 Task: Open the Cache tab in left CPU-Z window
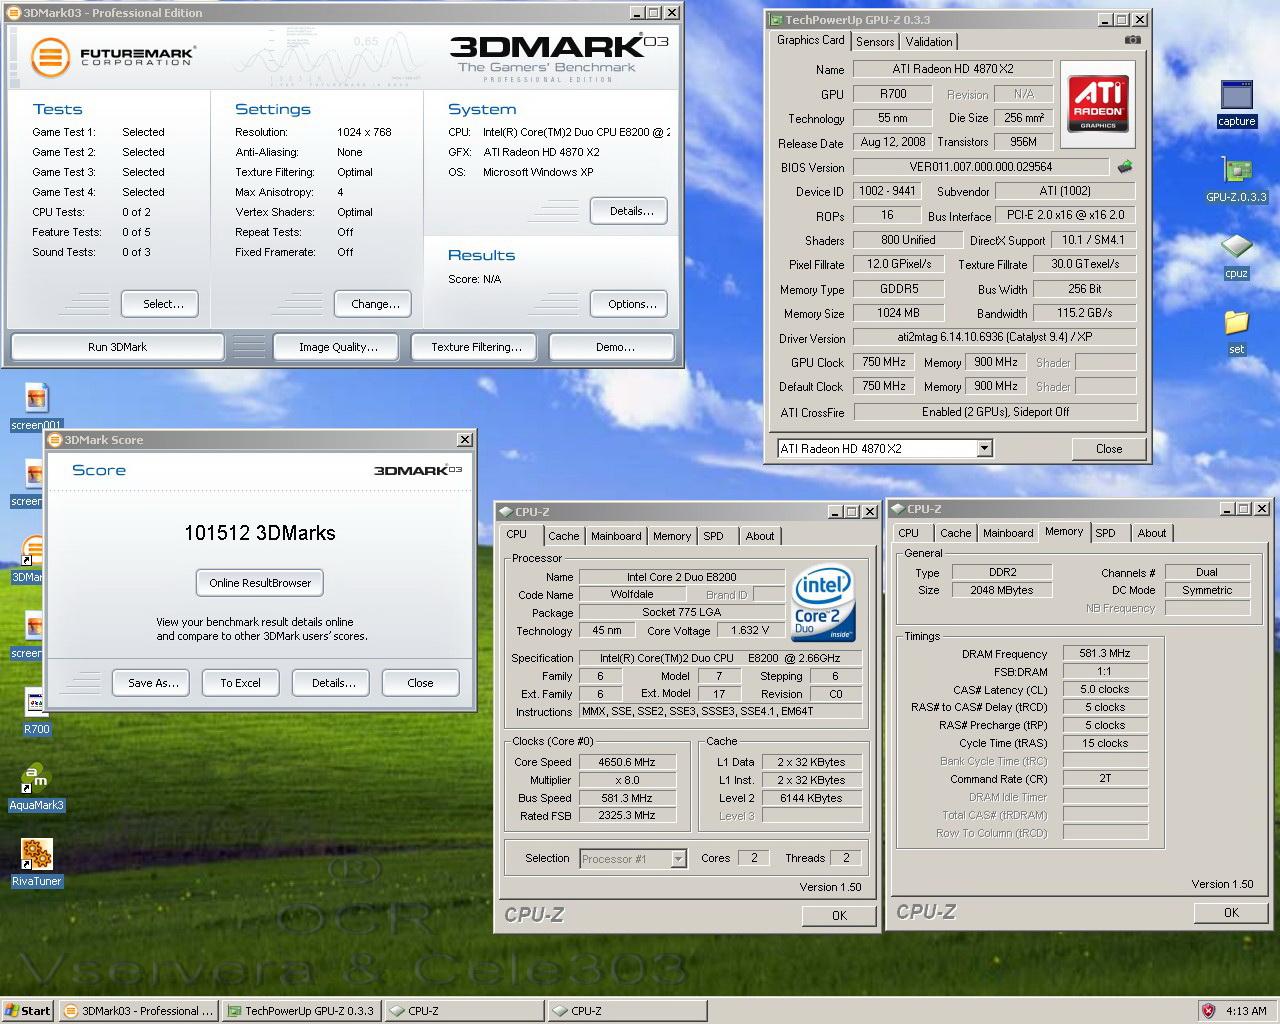pyautogui.click(x=563, y=536)
